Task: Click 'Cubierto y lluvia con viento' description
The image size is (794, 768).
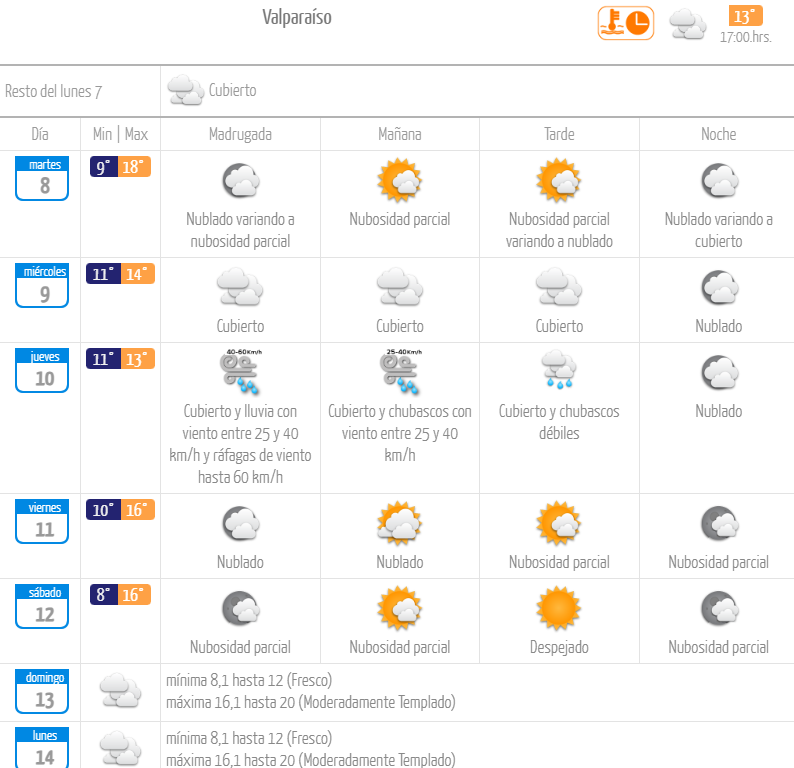Action: point(241,444)
